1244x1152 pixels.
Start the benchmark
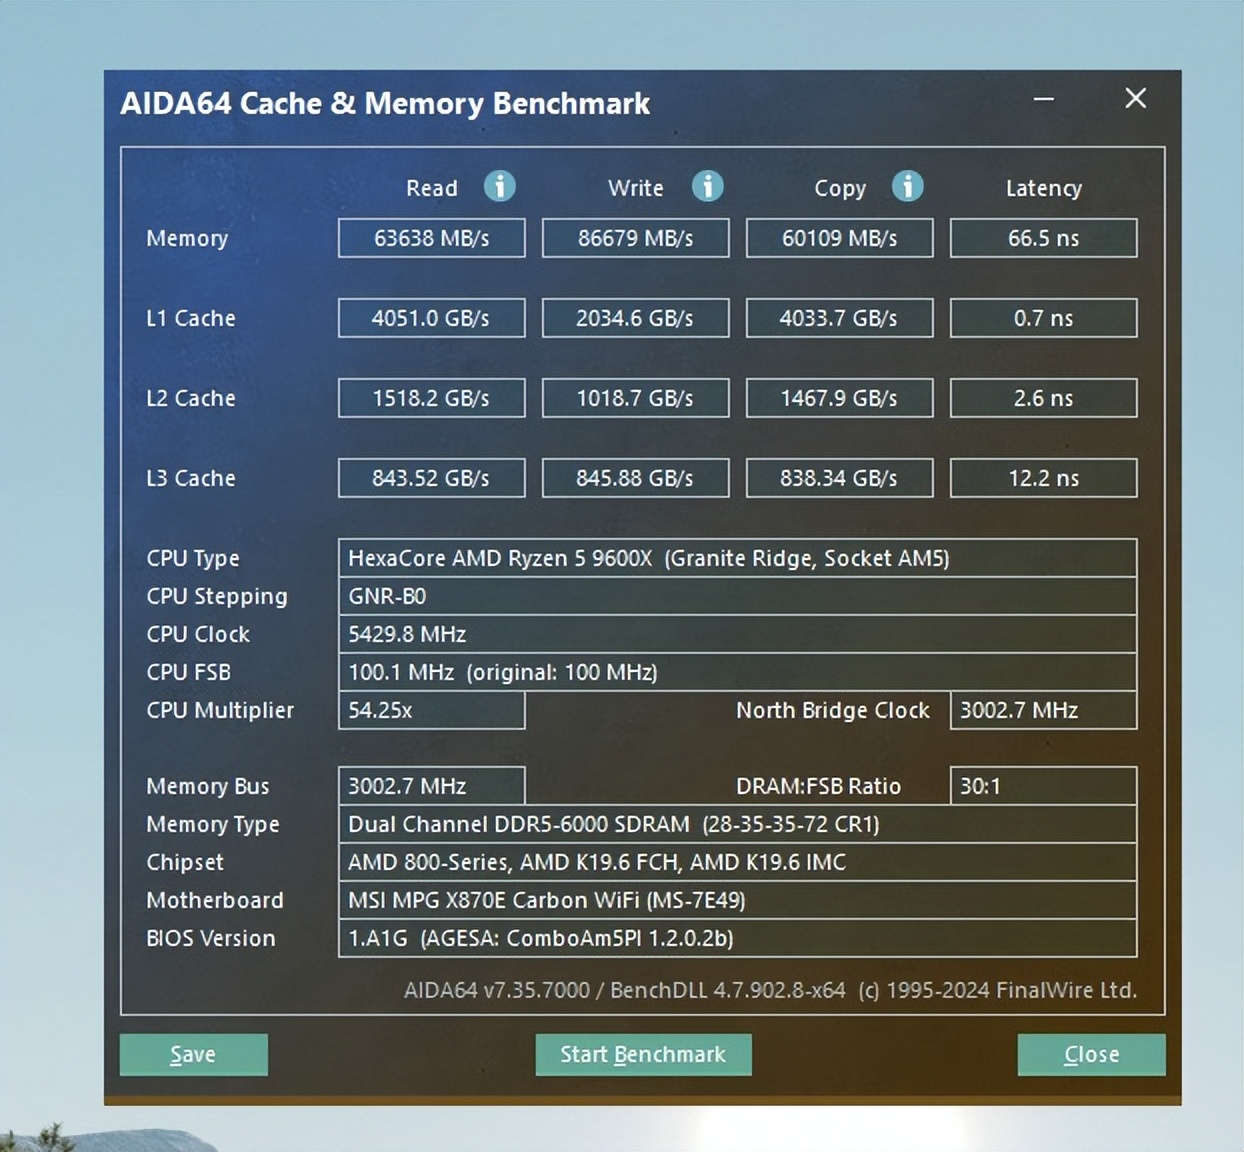643,1054
